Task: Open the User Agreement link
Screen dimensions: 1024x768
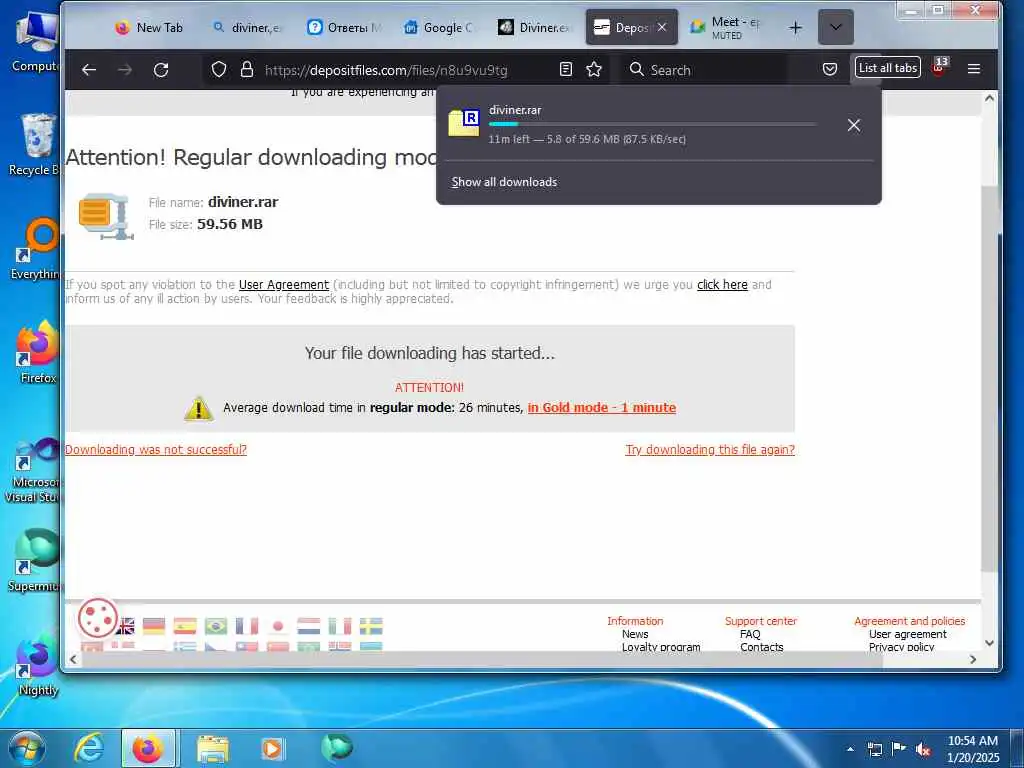Action: pos(283,285)
